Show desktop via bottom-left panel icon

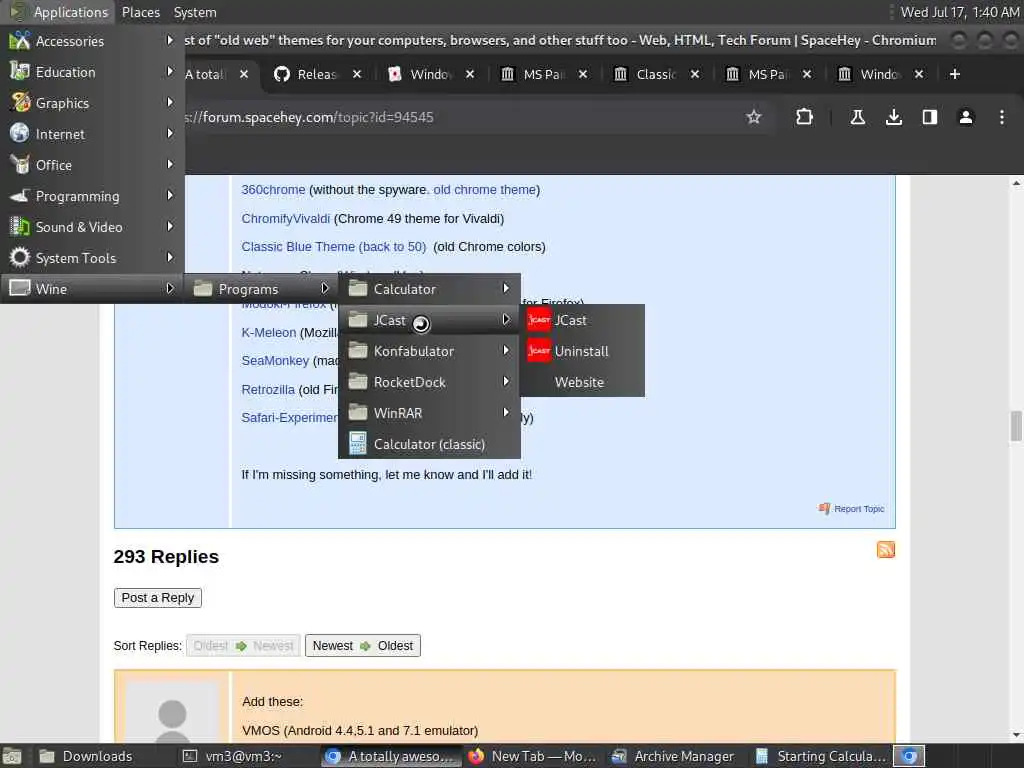click(x=12, y=756)
